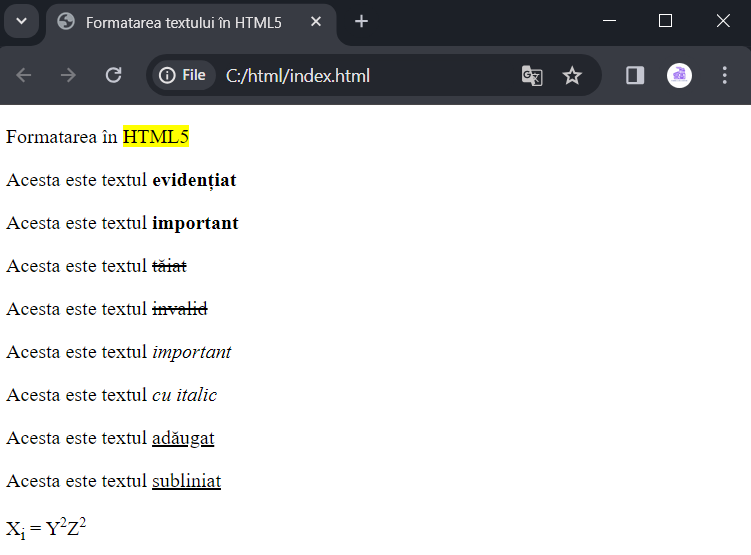Open the Google Translate icon
The image size is (751, 555).
532,76
